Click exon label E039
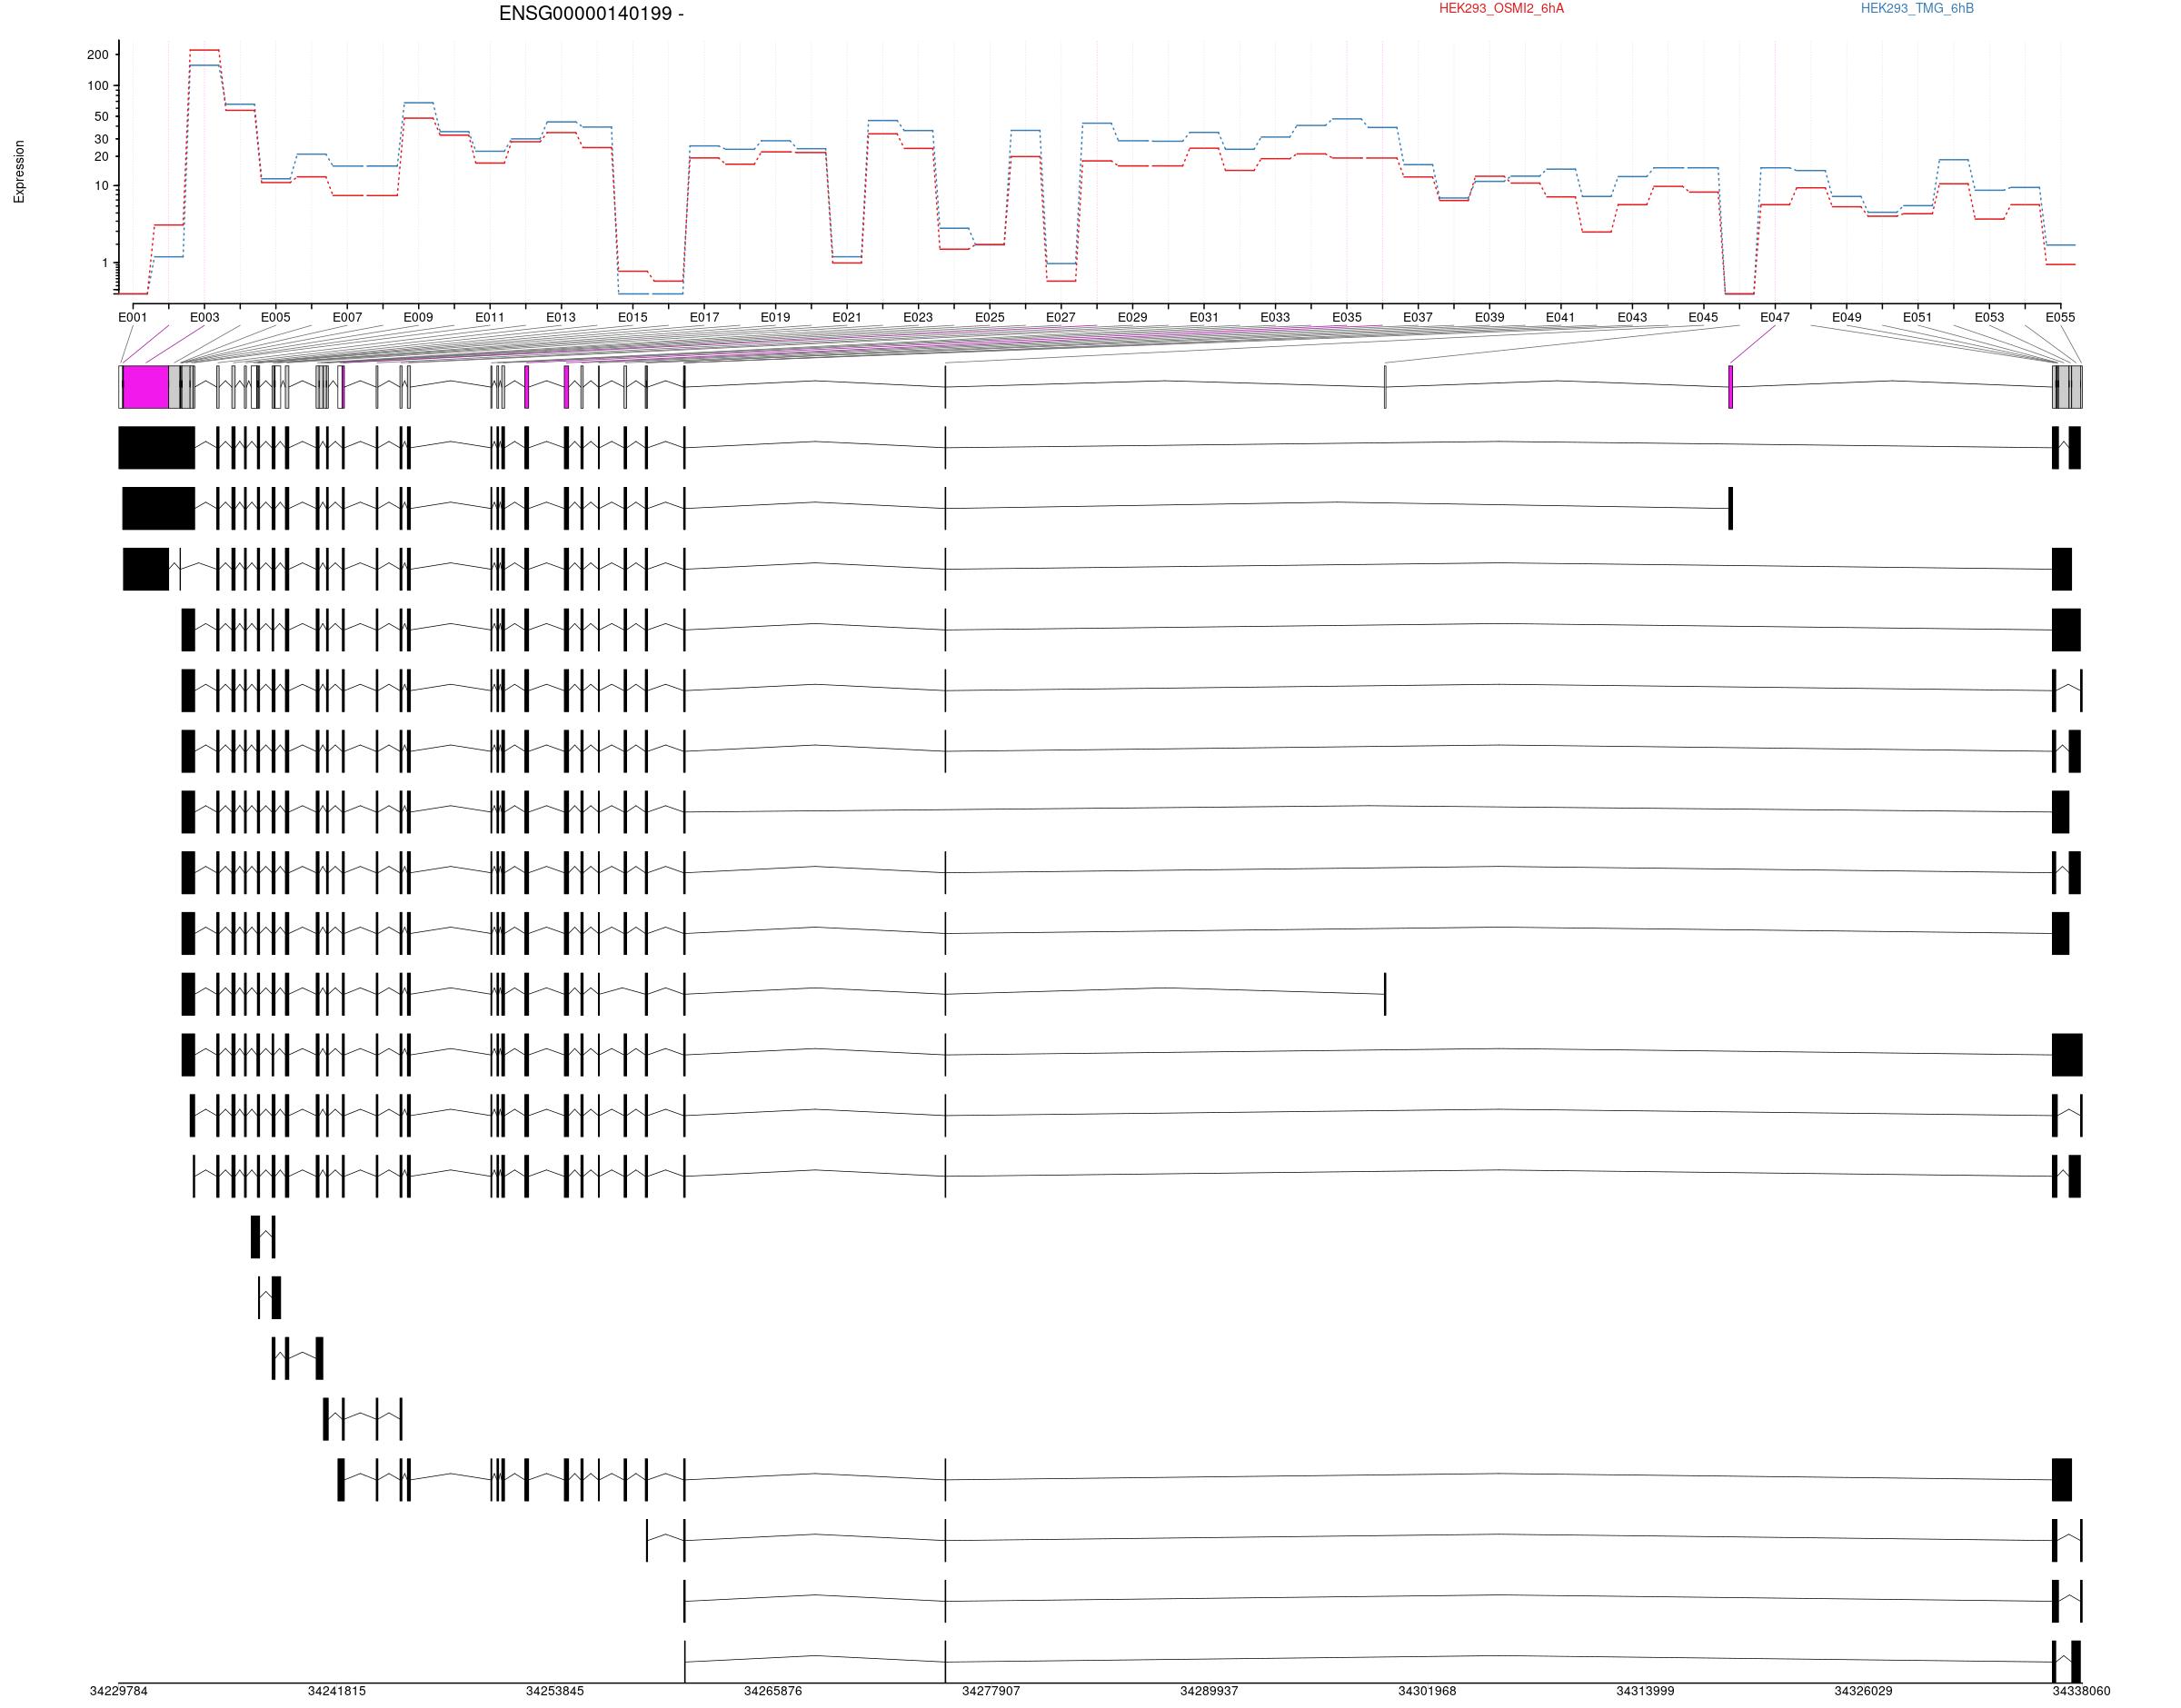The image size is (2181, 1708). point(1490,317)
